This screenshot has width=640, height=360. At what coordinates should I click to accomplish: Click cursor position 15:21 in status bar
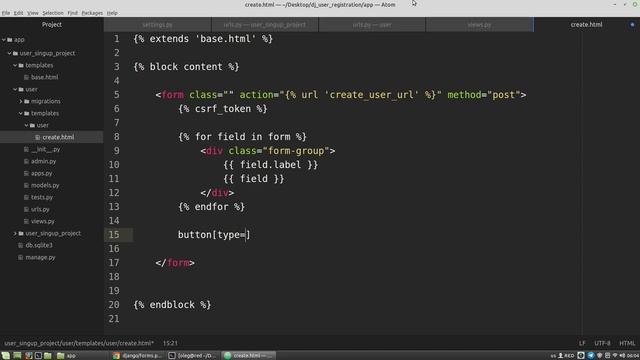pos(170,343)
